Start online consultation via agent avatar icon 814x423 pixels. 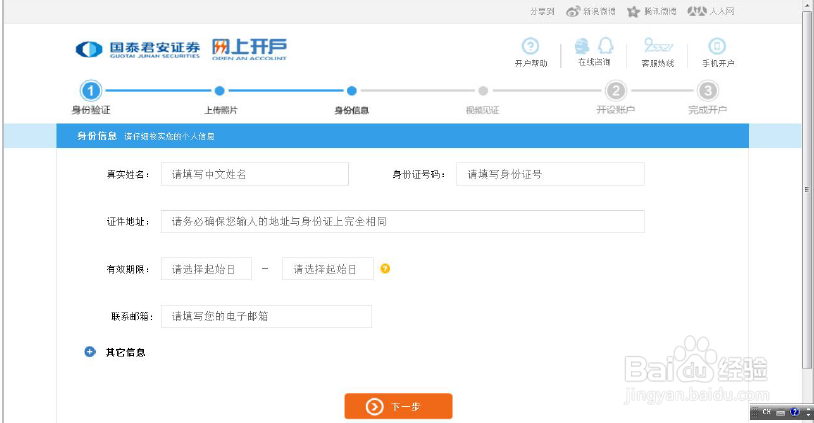(582, 46)
